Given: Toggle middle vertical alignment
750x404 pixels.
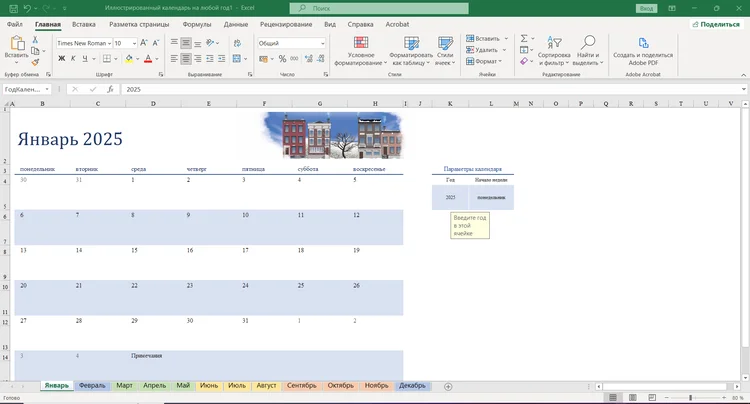Looking at the screenshot, I should tap(186, 43).
